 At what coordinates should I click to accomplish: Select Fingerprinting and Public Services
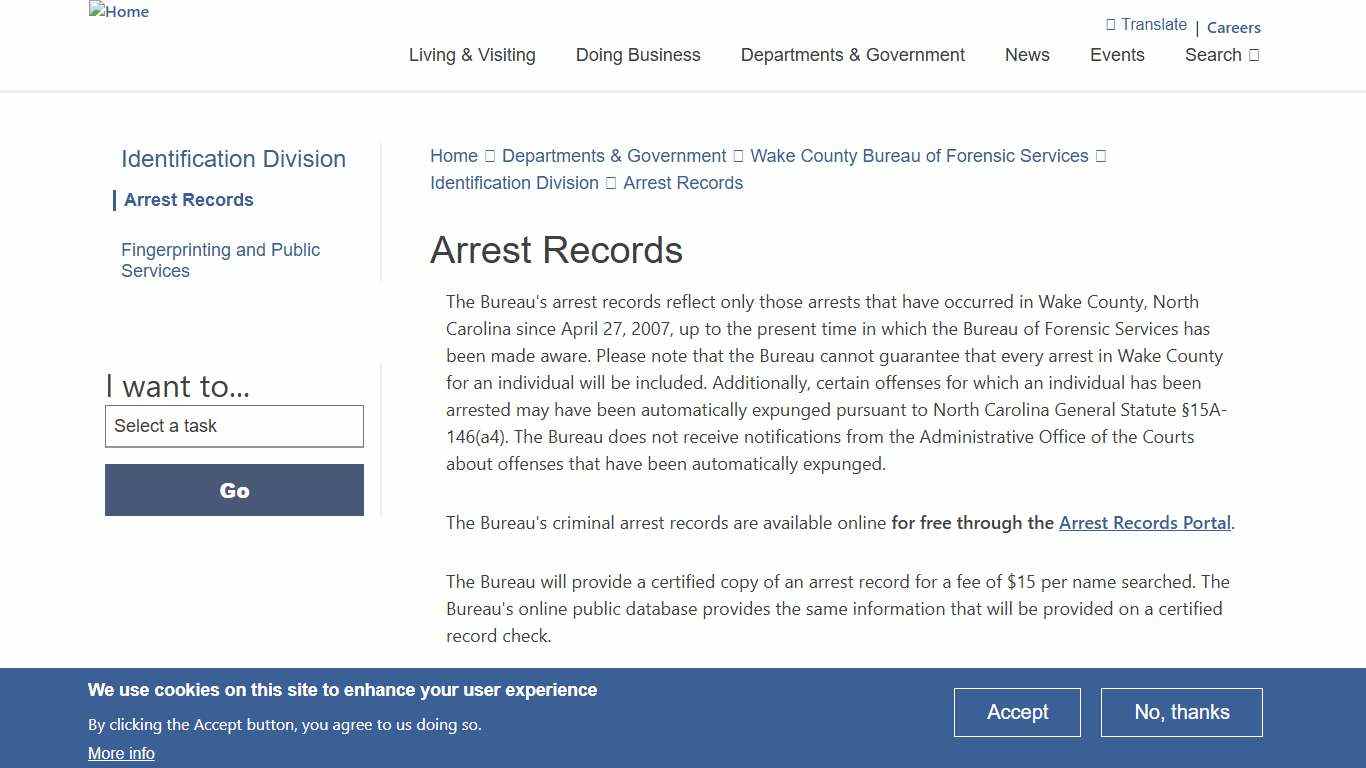[220, 260]
